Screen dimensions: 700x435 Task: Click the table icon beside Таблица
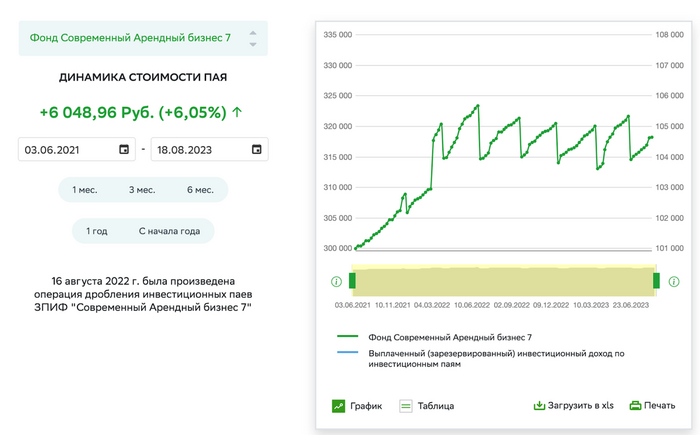406,406
